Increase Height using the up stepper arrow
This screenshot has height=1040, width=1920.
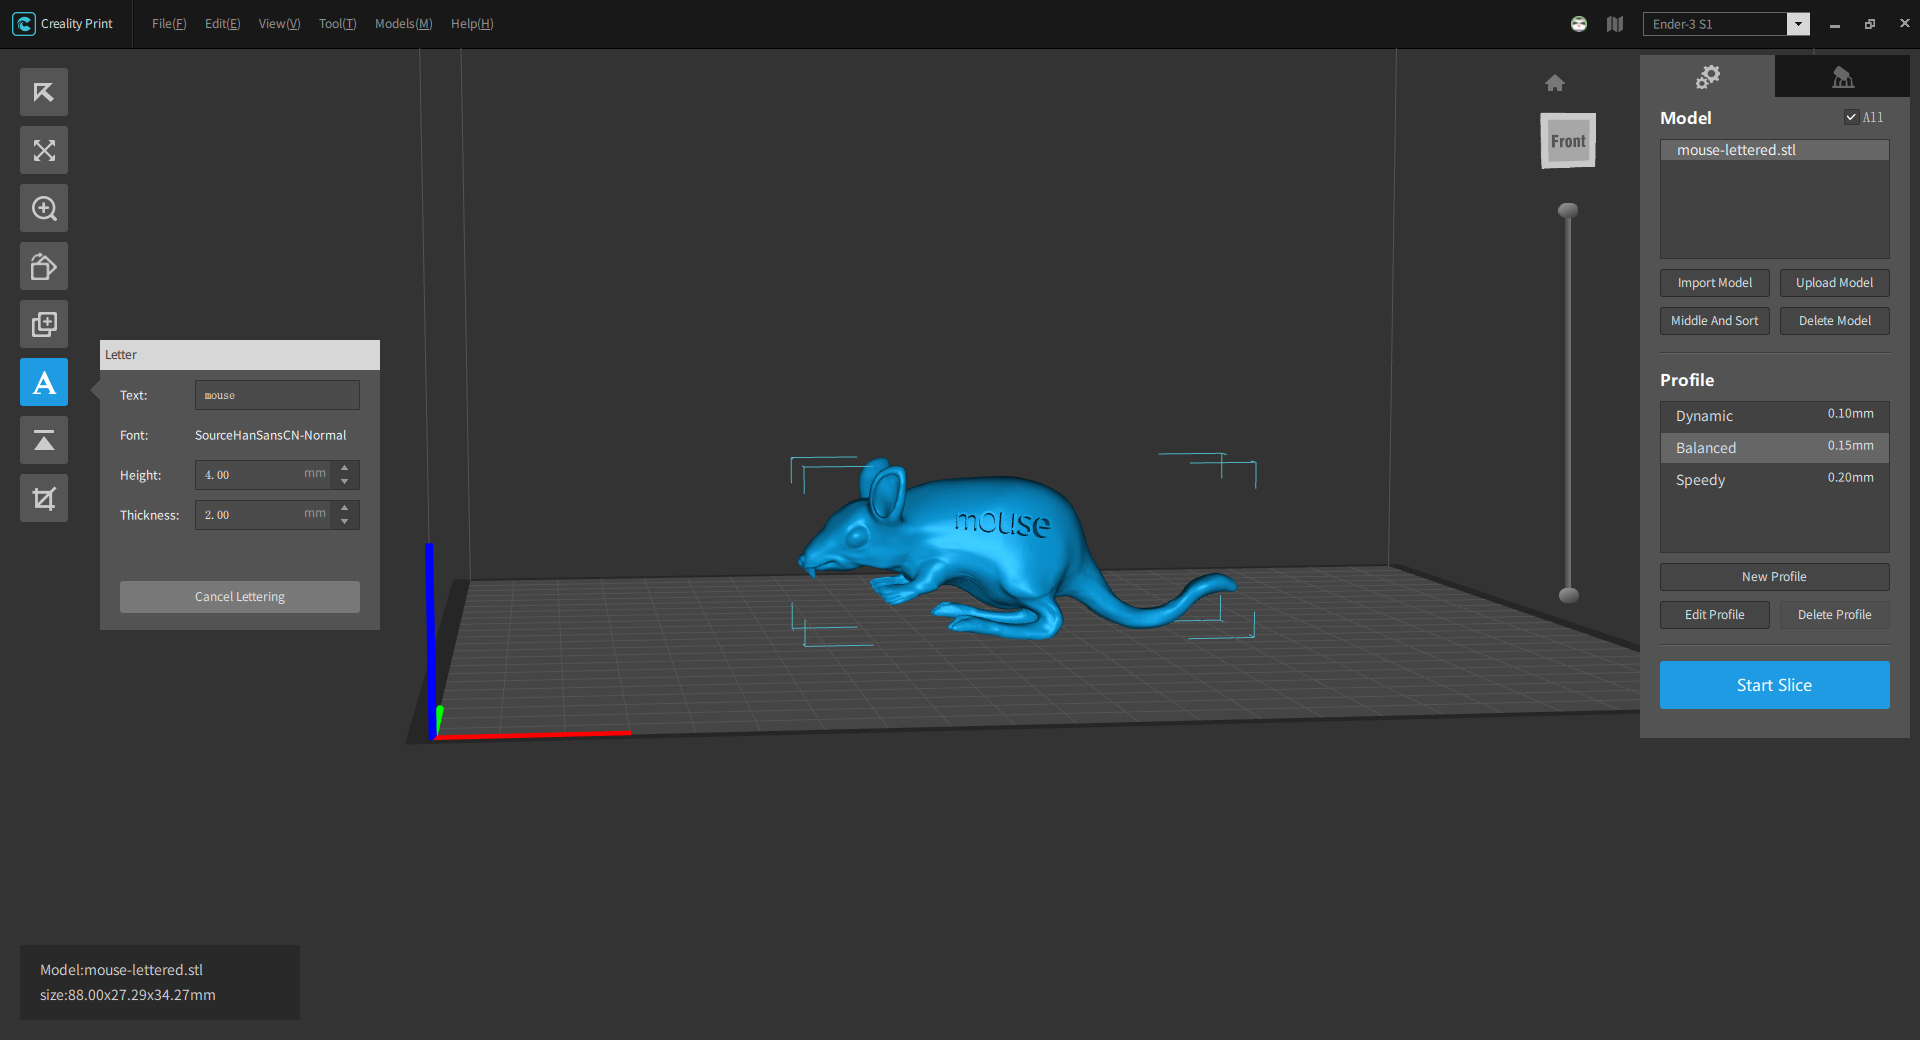(x=345, y=468)
